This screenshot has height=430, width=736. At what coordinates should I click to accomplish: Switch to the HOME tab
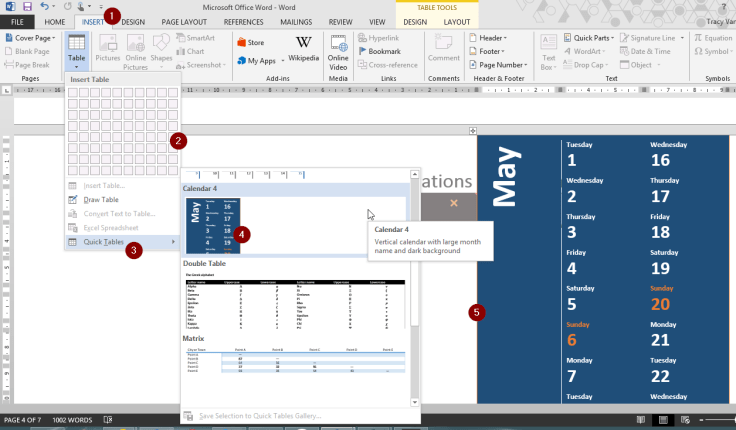pos(54,22)
